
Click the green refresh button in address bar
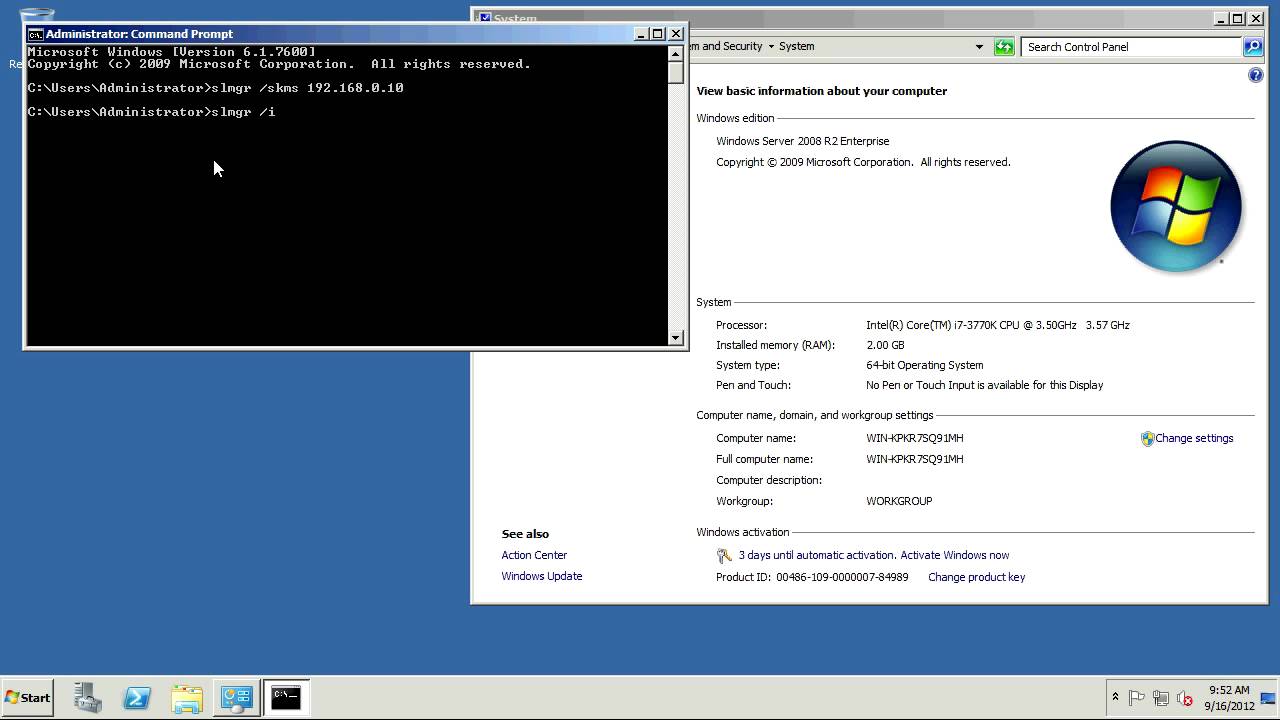pos(1004,47)
